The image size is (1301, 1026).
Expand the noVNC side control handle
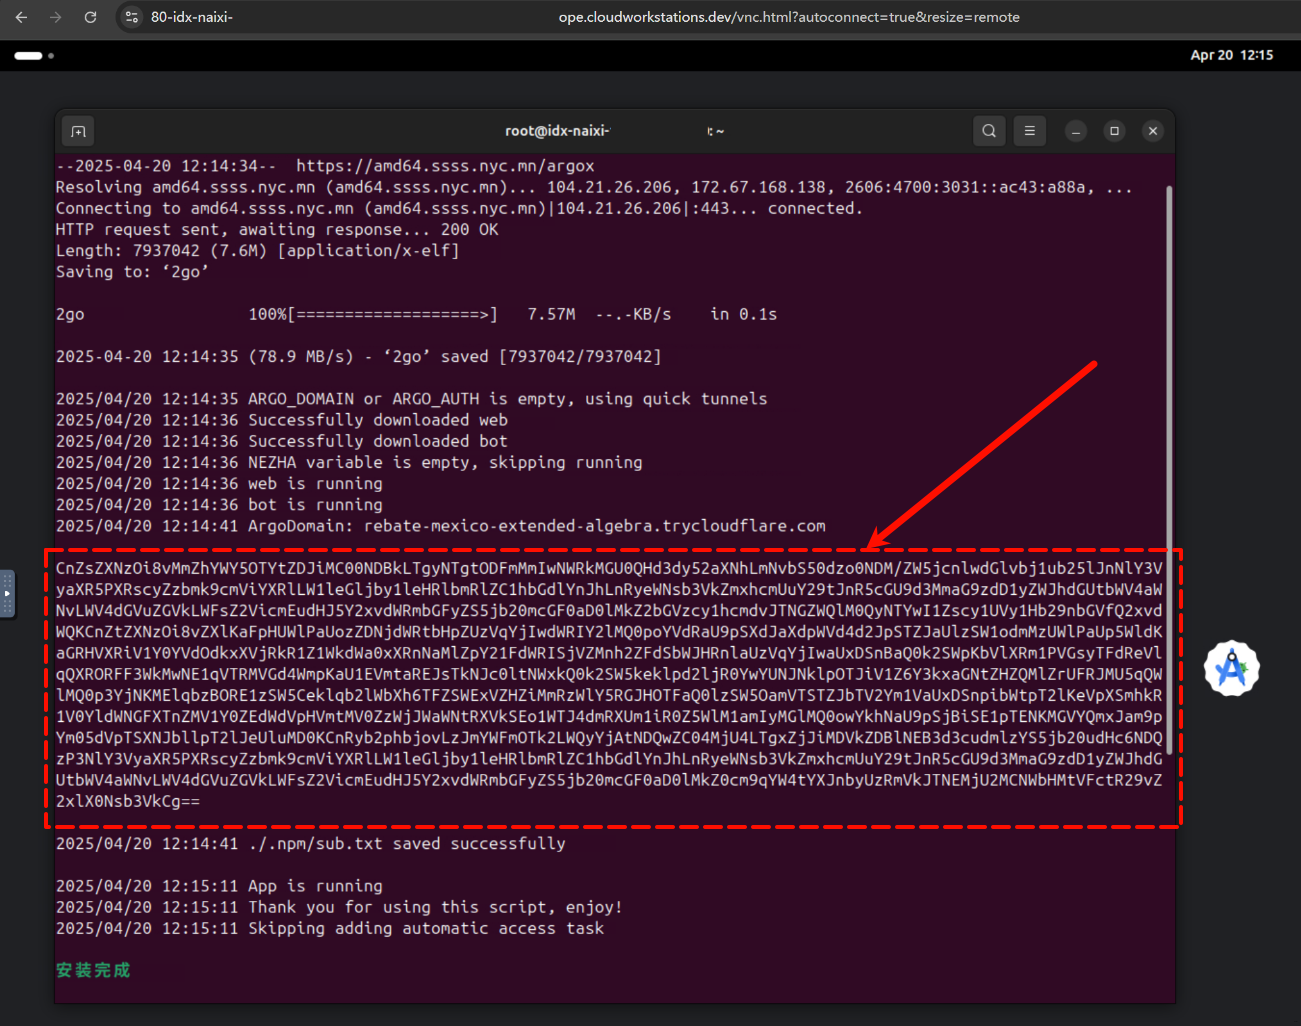(x=7, y=593)
